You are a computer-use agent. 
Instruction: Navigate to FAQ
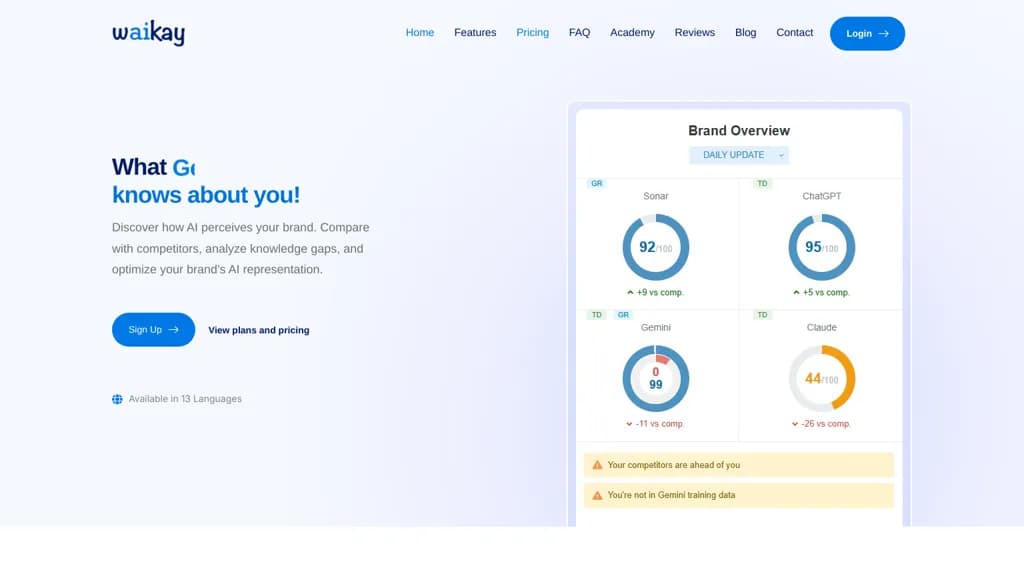pyautogui.click(x=579, y=33)
